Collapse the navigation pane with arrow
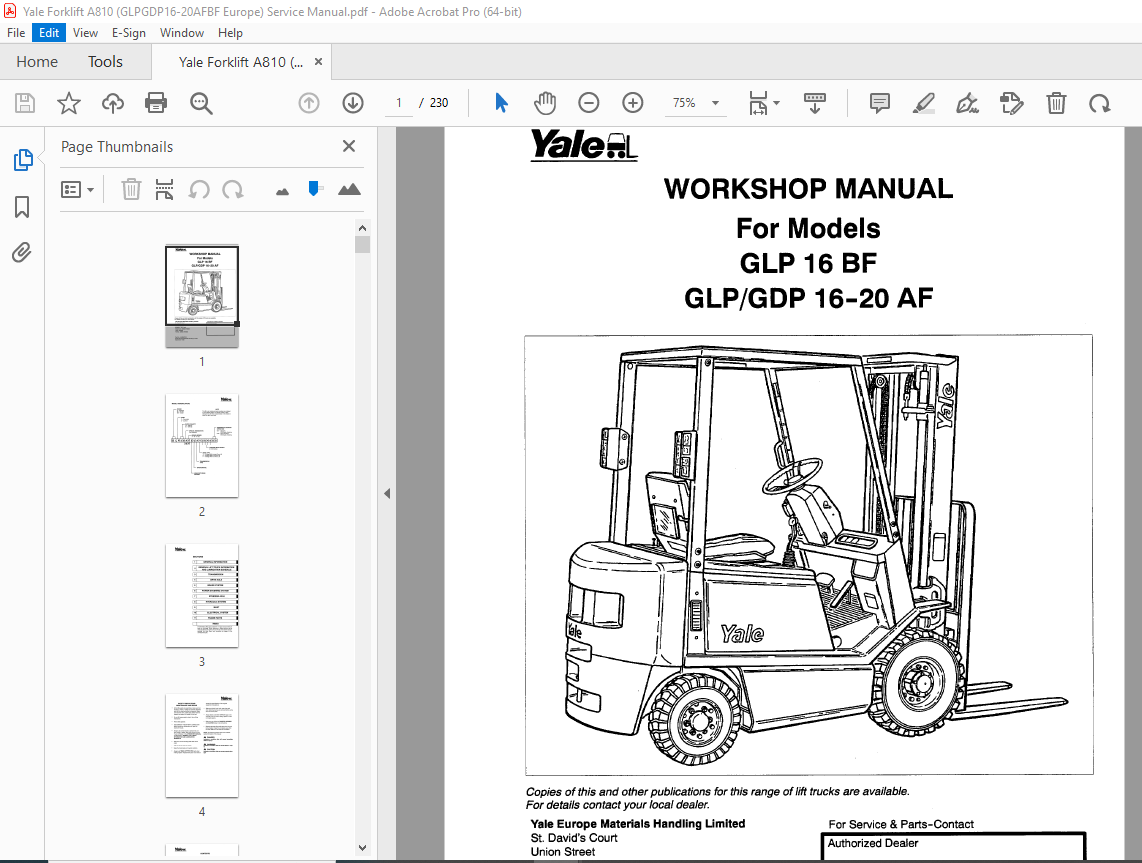Image resolution: width=1142 pixels, height=863 pixels. tap(387, 494)
